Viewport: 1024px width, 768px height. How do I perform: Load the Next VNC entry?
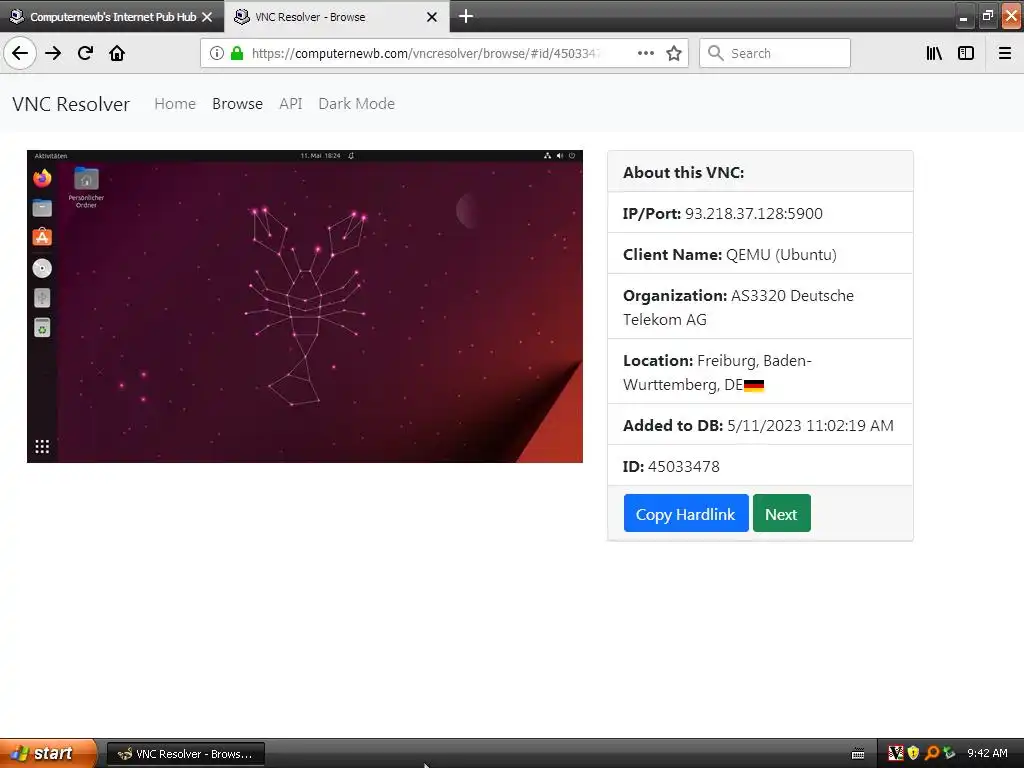781,513
